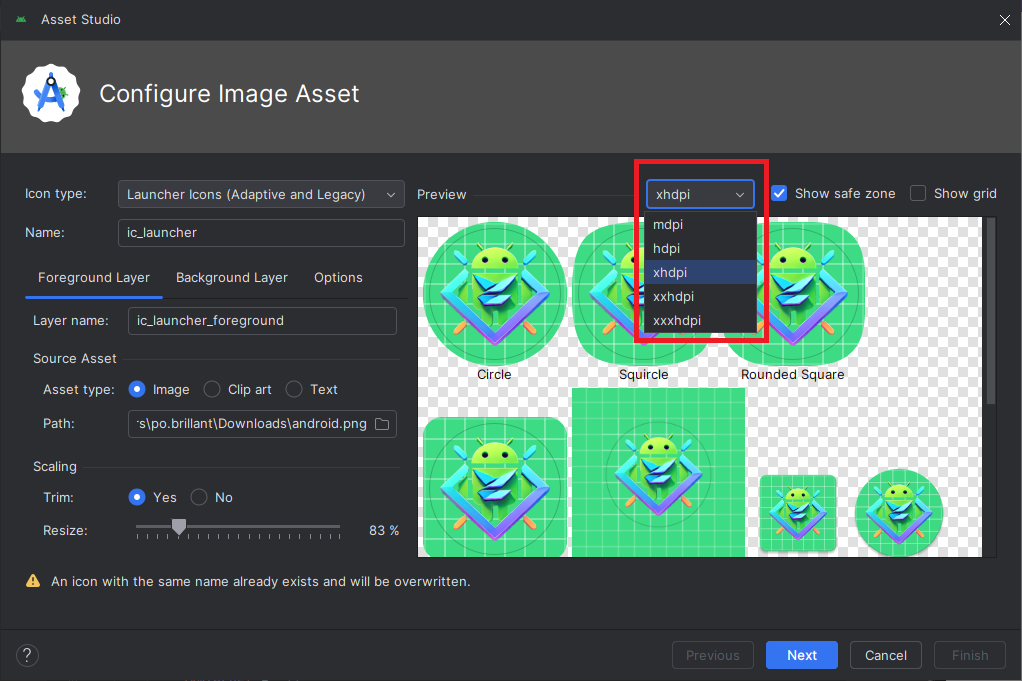
Task: Choose xxxhdpi from the density list
Action: pos(700,321)
